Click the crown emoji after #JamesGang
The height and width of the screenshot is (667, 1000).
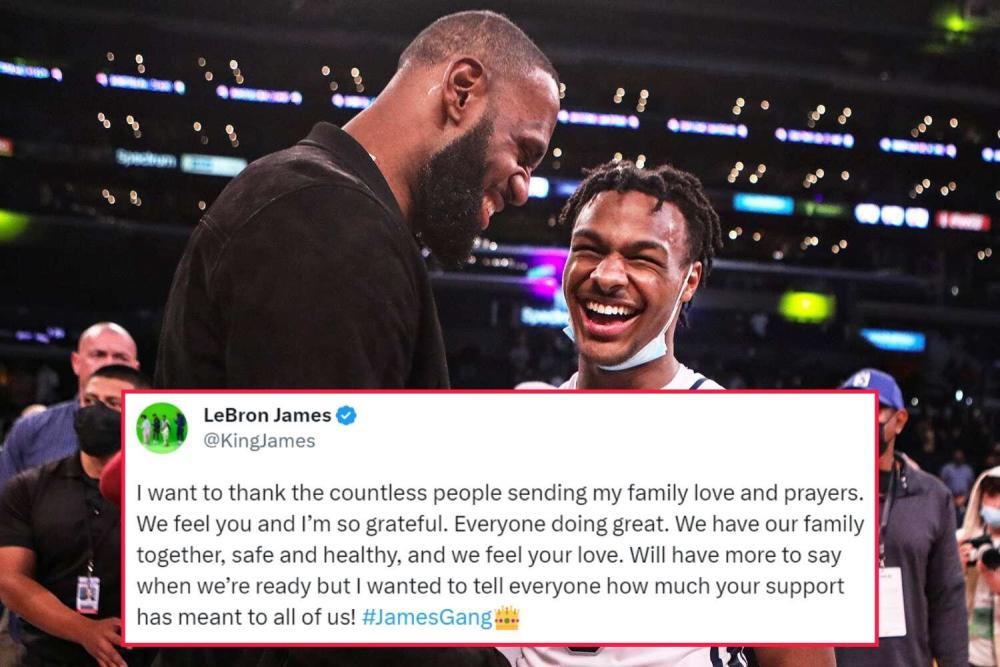507,617
